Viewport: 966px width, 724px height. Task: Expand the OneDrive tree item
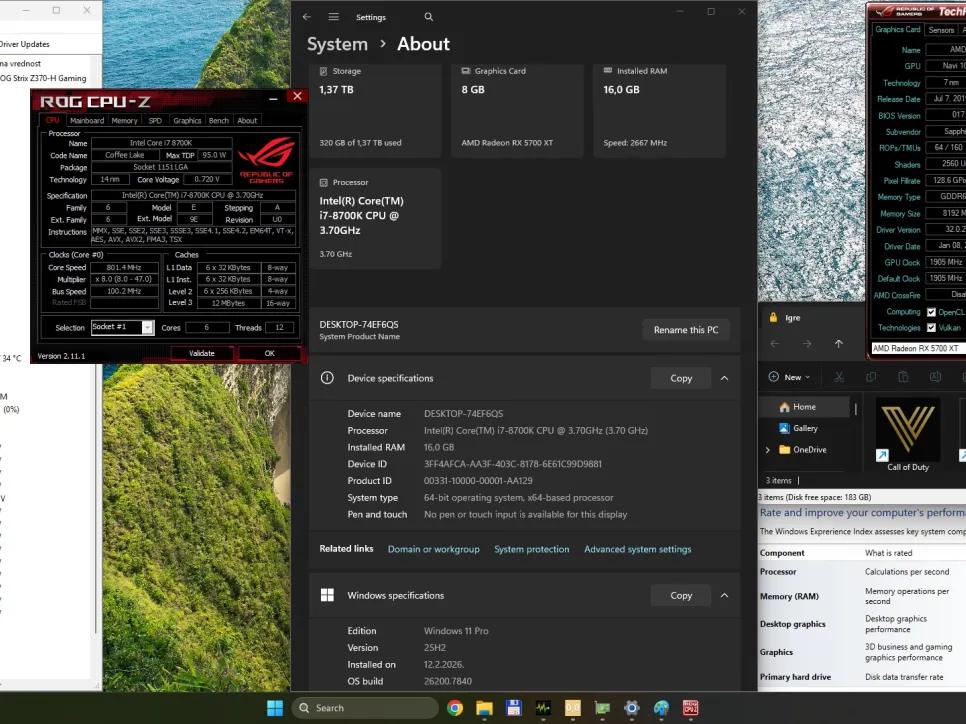point(767,450)
